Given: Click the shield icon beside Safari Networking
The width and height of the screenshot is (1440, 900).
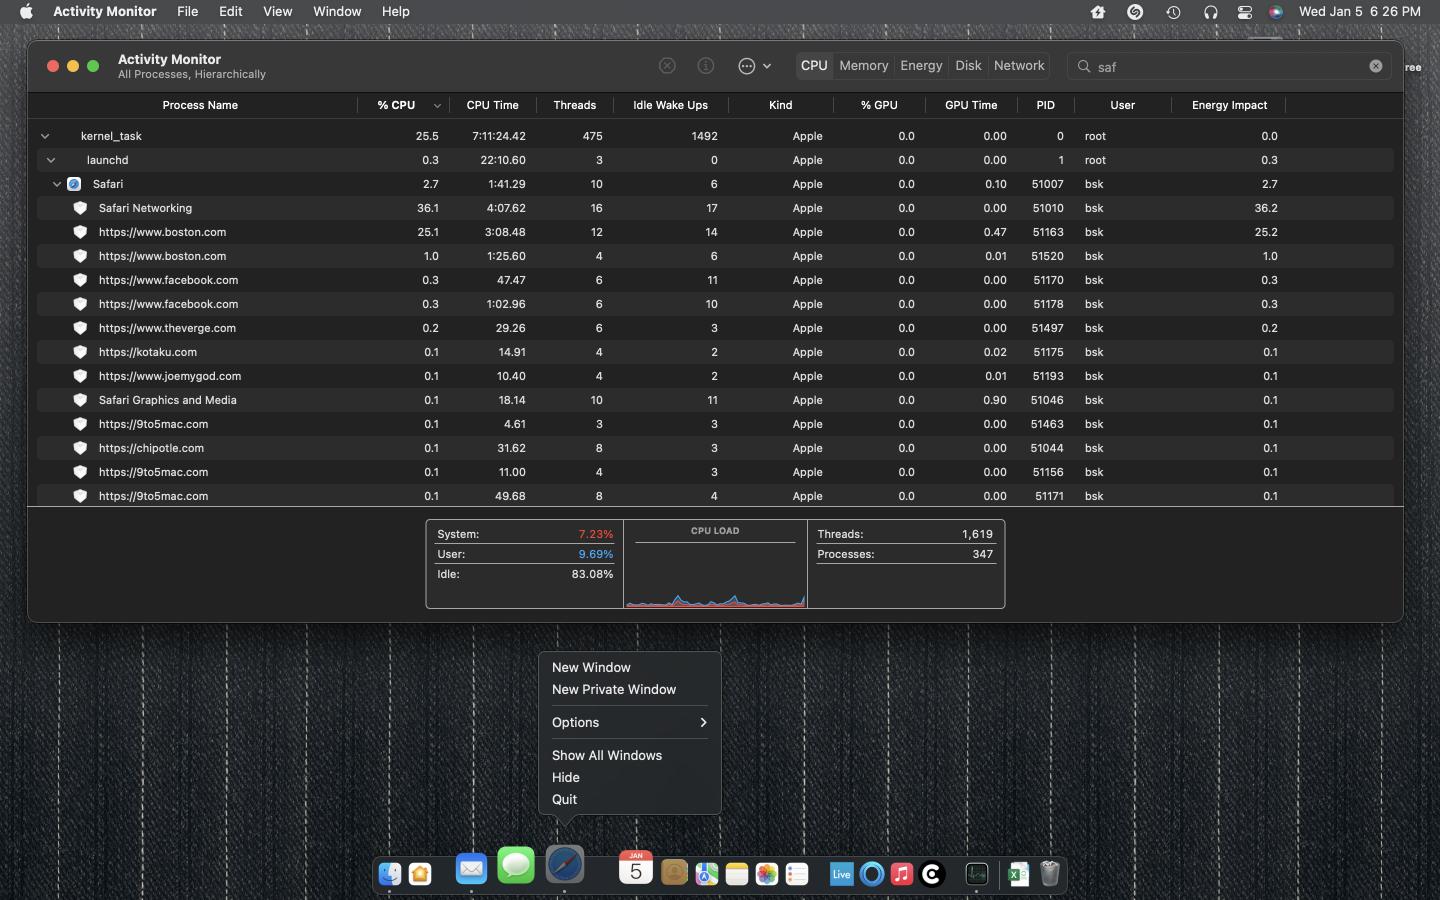Looking at the screenshot, I should tap(80, 208).
